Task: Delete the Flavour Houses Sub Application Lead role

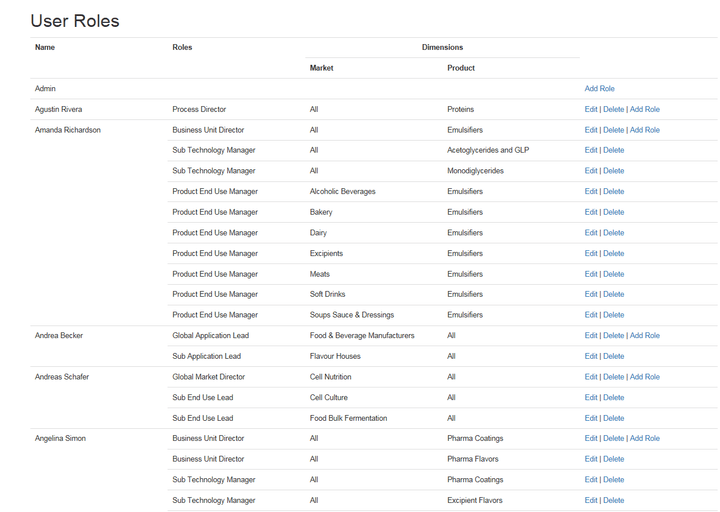Action: 613,356
